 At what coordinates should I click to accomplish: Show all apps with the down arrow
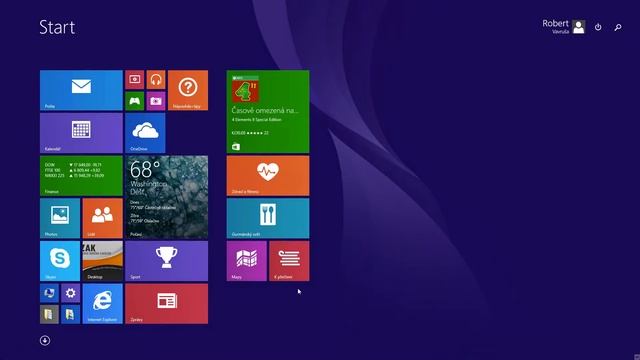[x=45, y=340]
